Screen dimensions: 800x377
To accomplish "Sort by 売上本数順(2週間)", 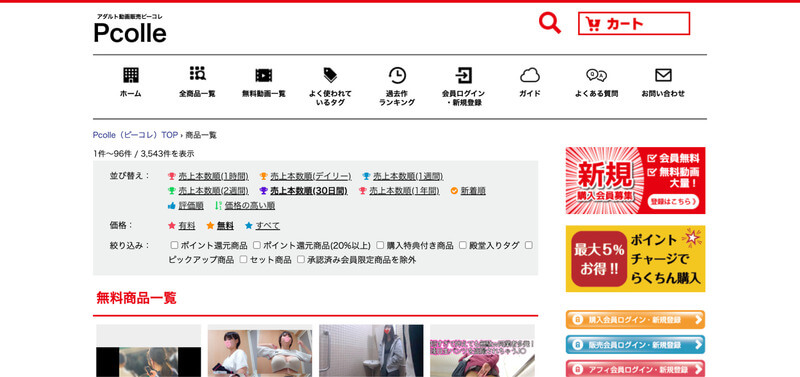I will click(x=213, y=191).
